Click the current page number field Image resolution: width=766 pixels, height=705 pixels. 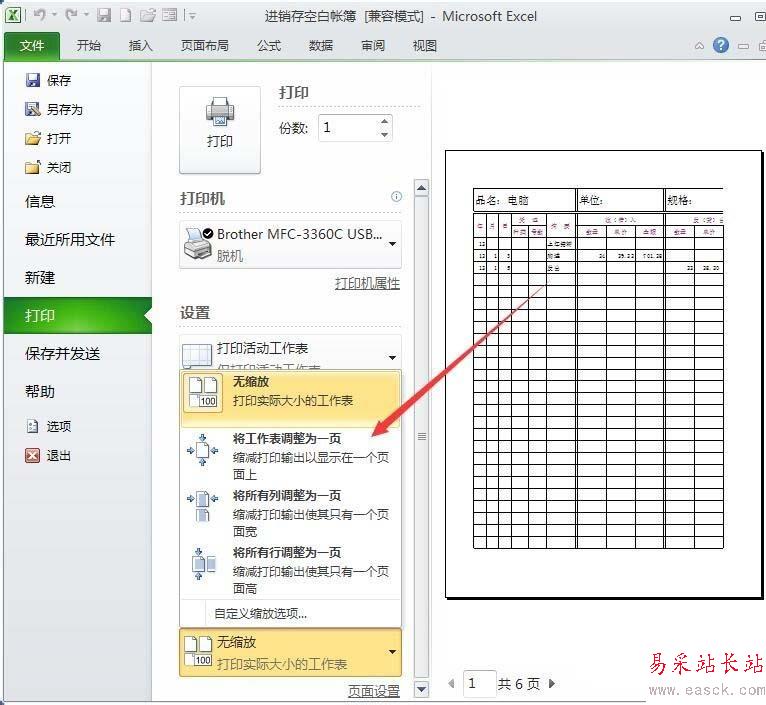pyautogui.click(x=479, y=683)
